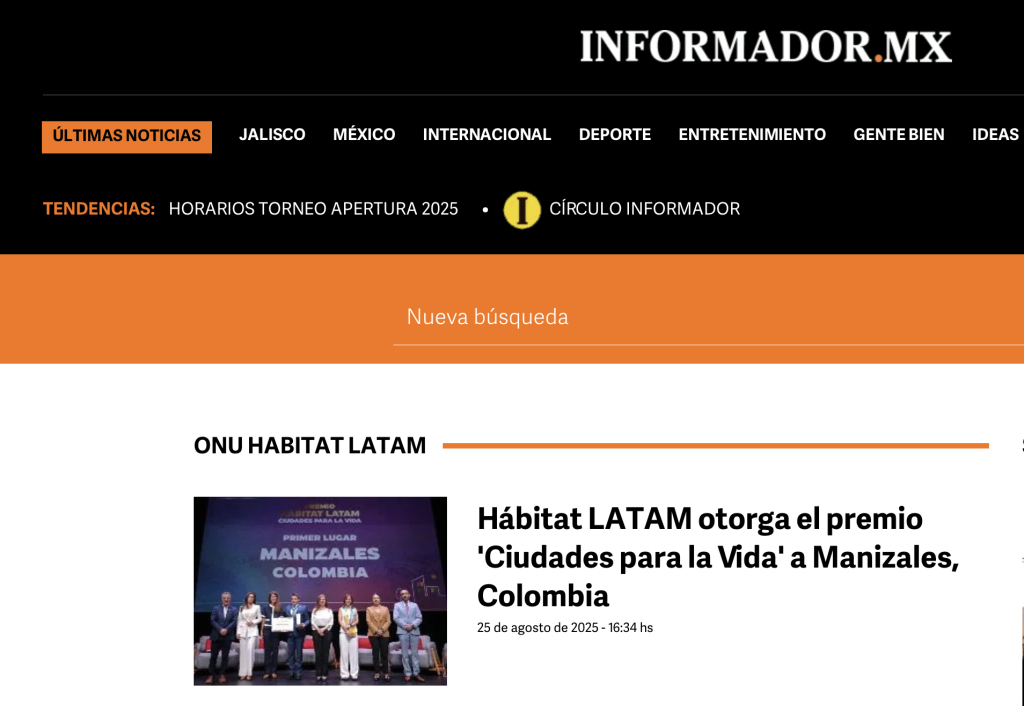
Task: Click the TENDENCIAS label
Action: (99, 209)
